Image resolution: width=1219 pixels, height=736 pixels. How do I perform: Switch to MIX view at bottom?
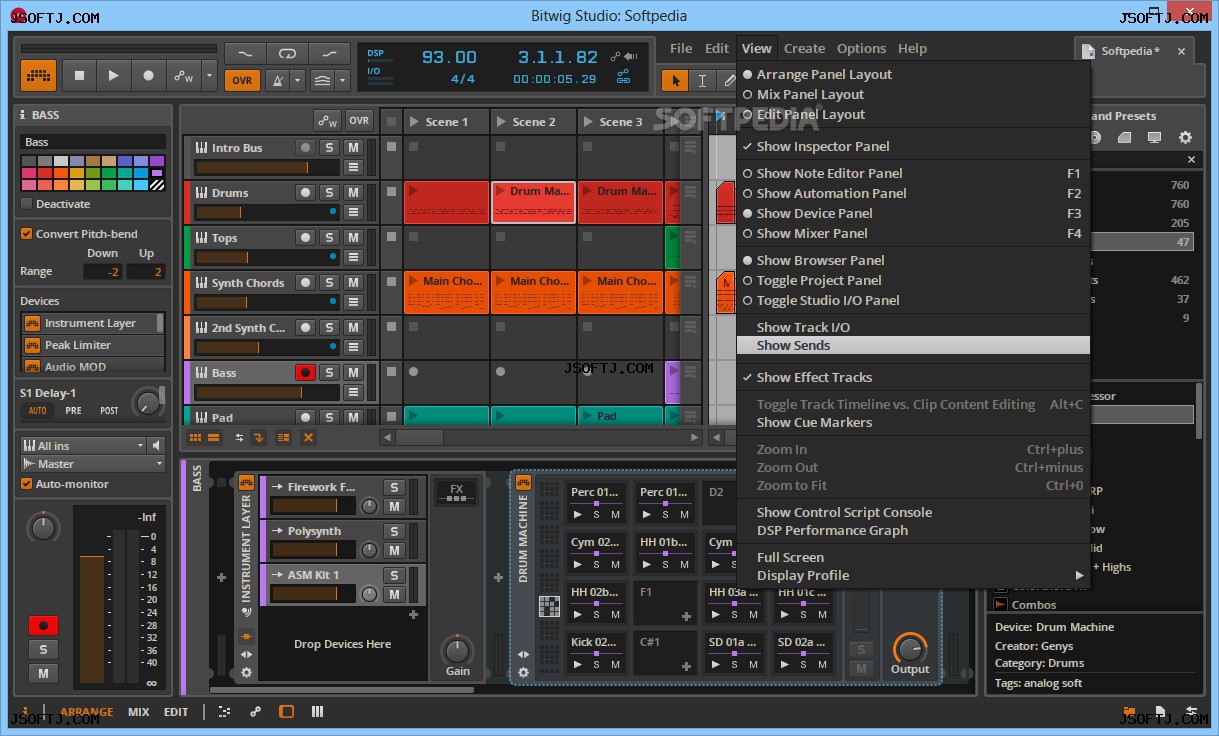pyautogui.click(x=138, y=712)
